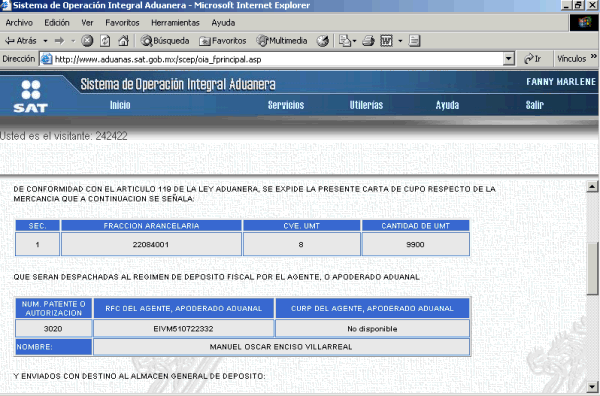Viewport: 600px width, 396px height.
Task: Click the FANNY MARLENE user name
Action: (x=561, y=81)
